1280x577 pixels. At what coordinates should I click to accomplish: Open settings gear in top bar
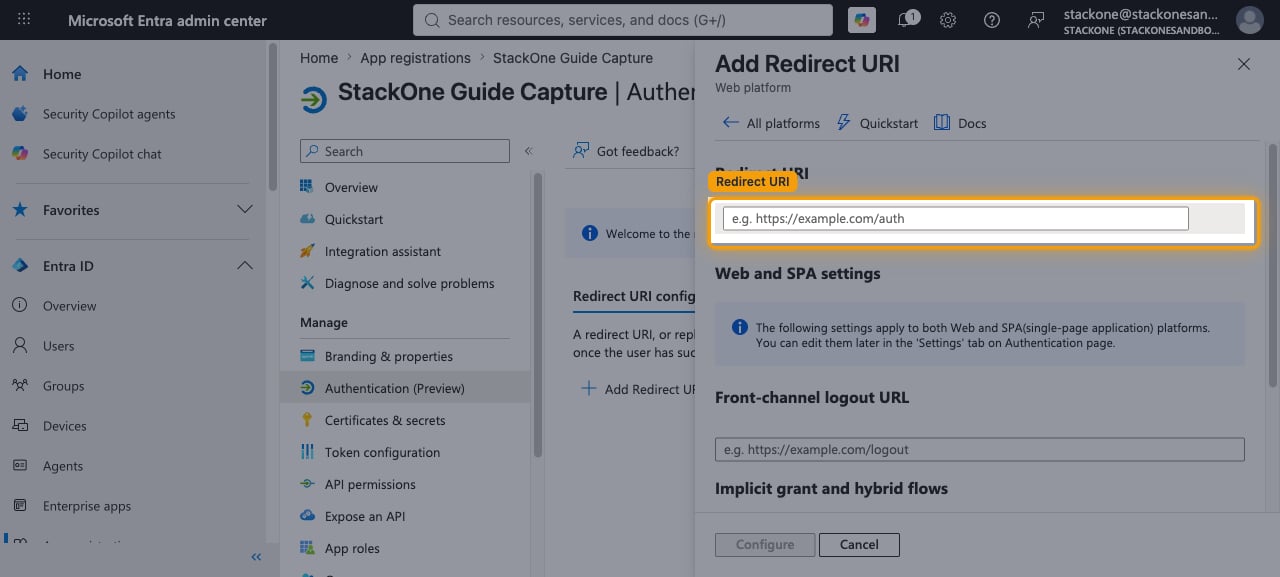tap(948, 20)
